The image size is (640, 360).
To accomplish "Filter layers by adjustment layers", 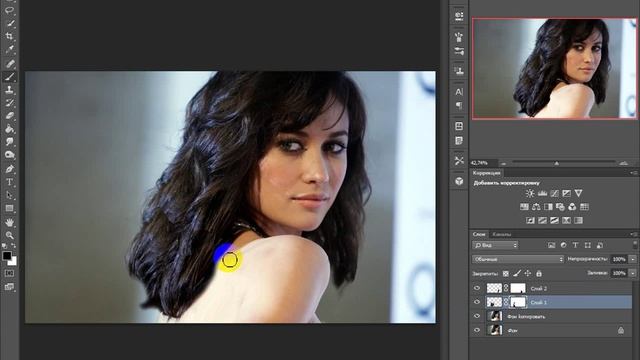I will coord(564,245).
